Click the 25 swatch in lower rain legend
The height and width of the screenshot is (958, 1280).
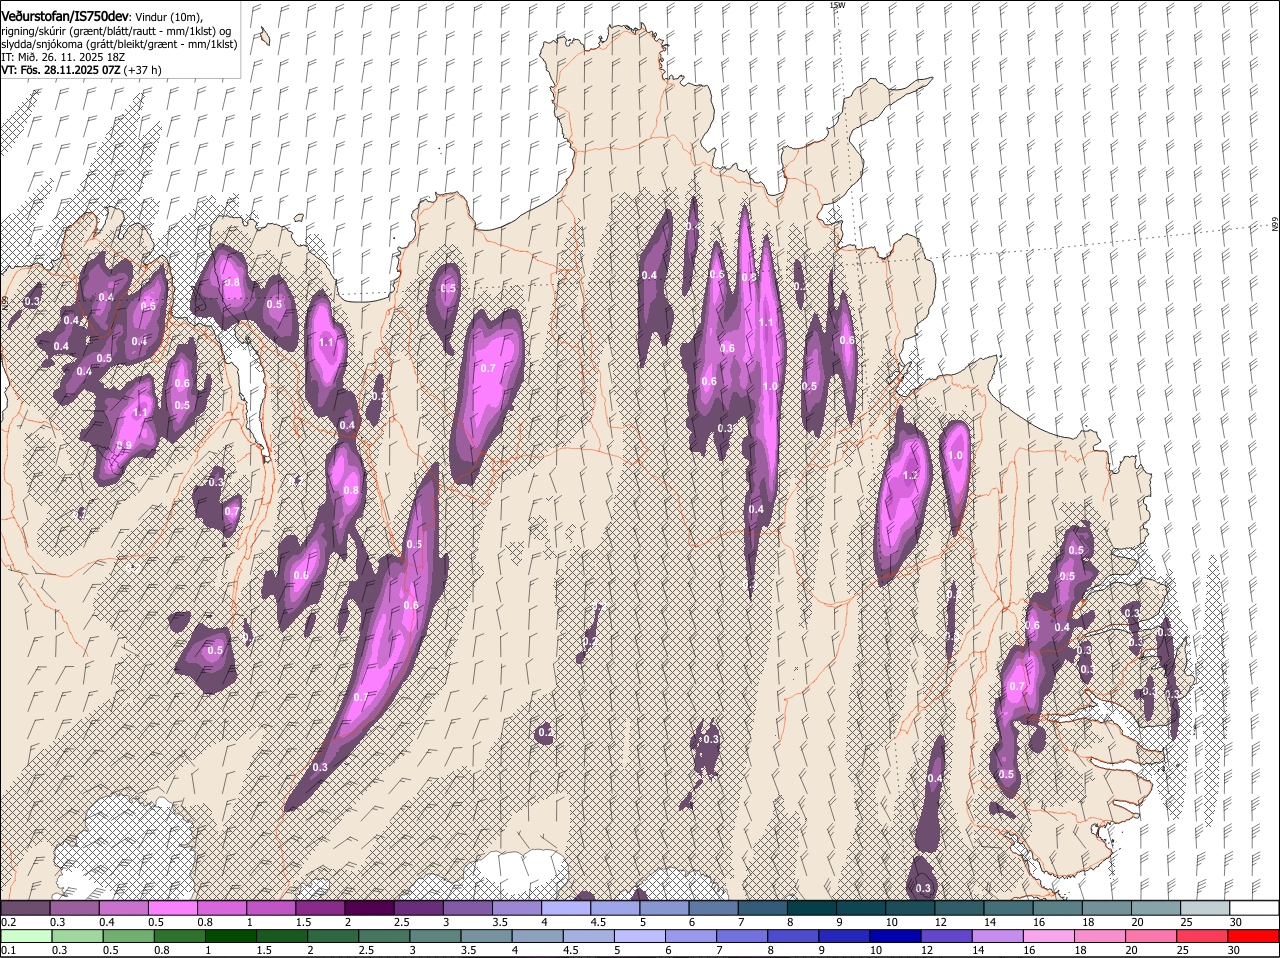pyautogui.click(x=1203, y=937)
